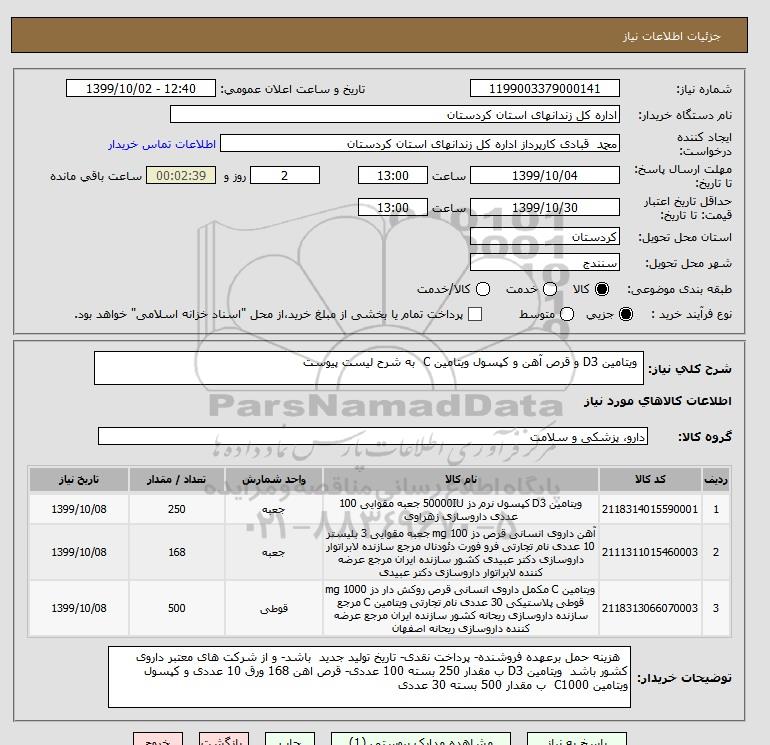Screen dimensions: 770x745
Task: Click the announcement date field 1399/10/02 - 12:40
Action: pyautogui.click(x=141, y=88)
